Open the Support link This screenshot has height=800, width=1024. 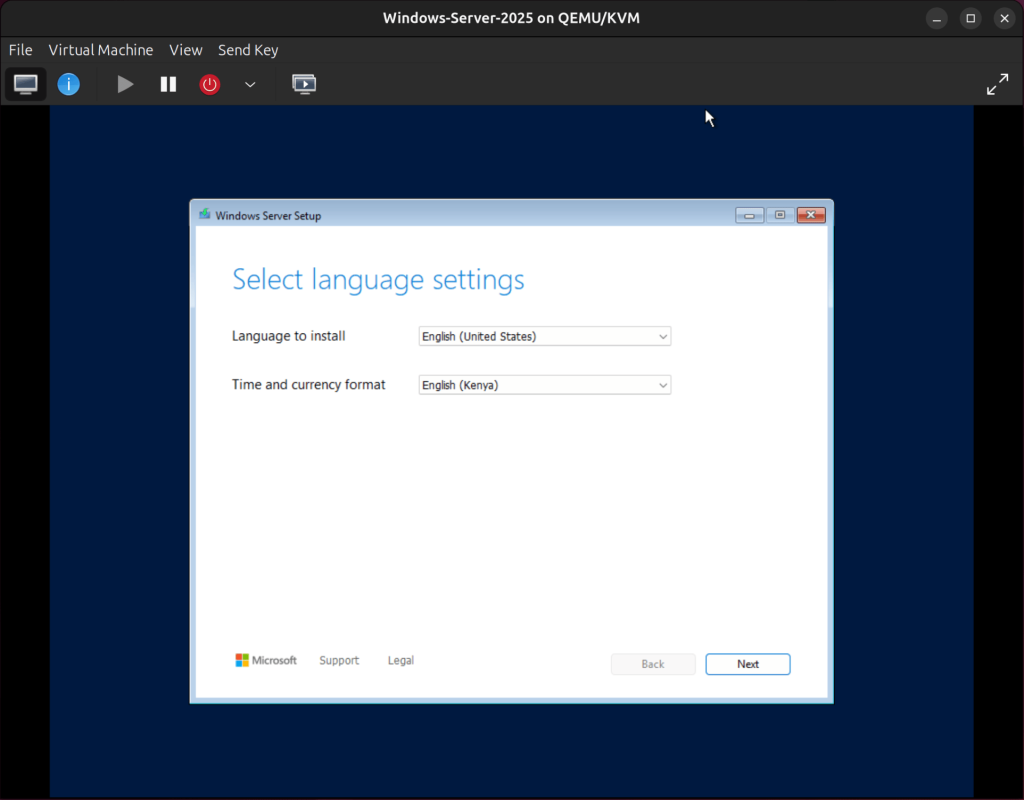(x=339, y=660)
